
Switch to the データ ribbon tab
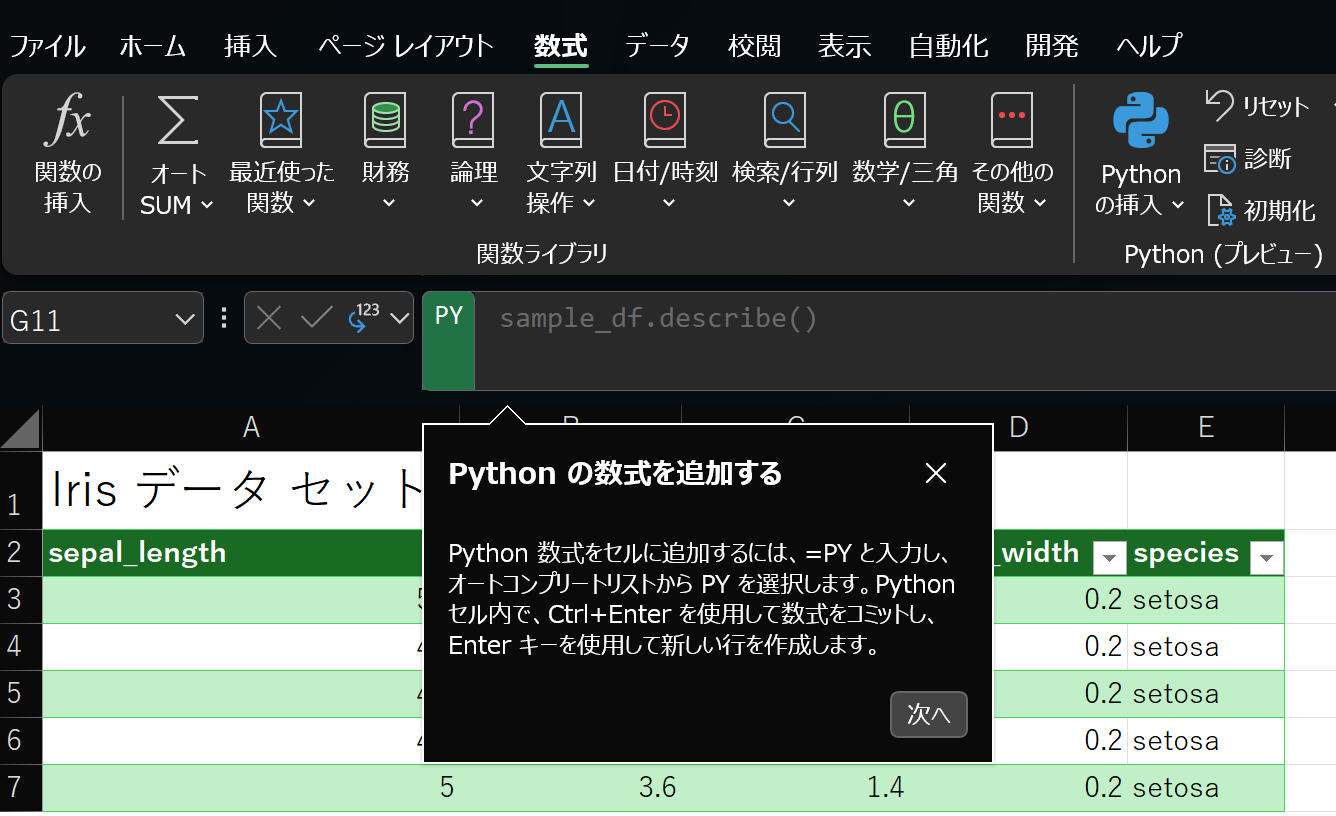(x=657, y=46)
